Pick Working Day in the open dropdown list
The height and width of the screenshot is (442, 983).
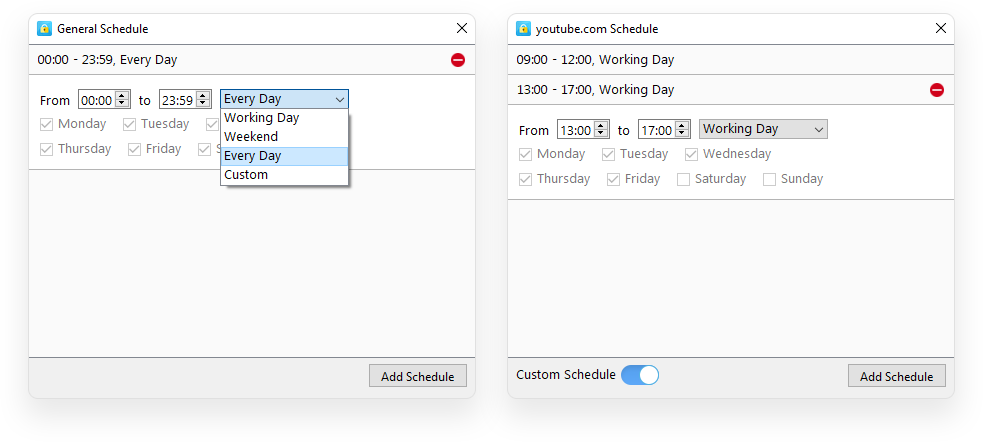261,118
